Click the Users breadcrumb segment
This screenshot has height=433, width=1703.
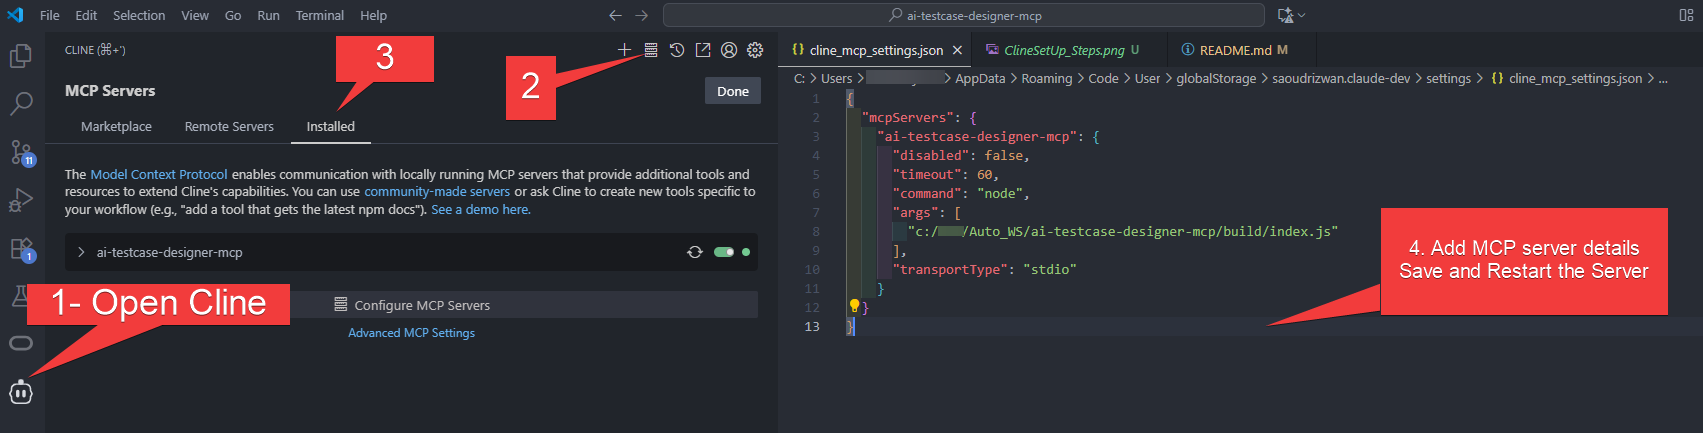(837, 79)
